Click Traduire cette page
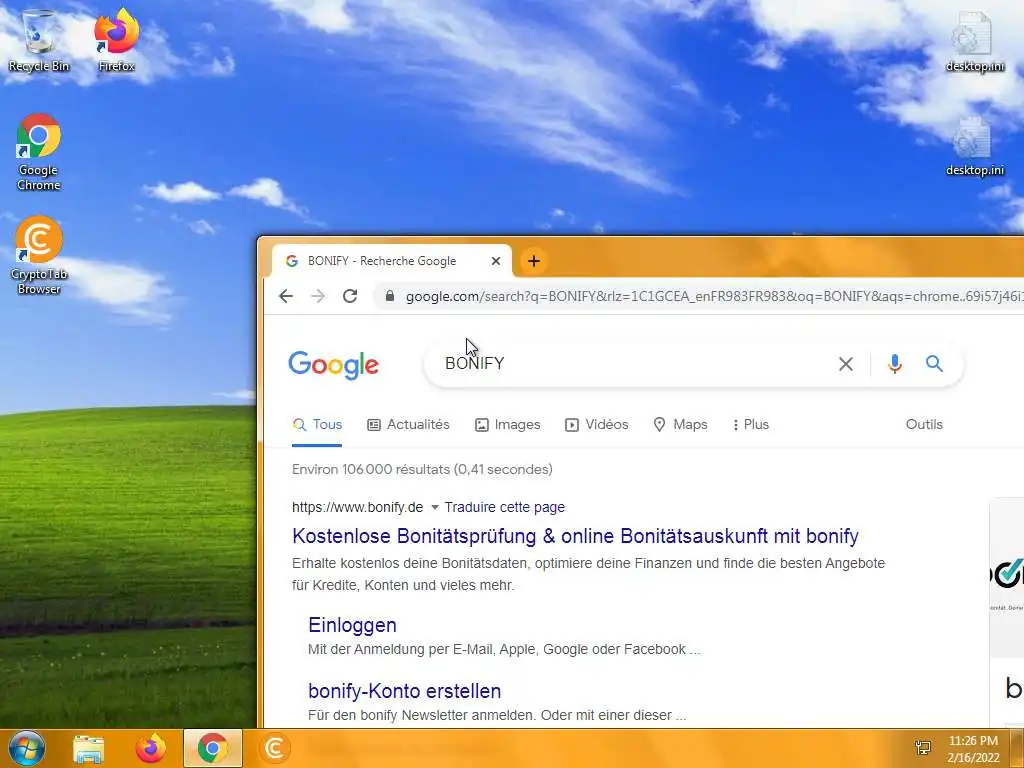1024x768 pixels. point(504,507)
